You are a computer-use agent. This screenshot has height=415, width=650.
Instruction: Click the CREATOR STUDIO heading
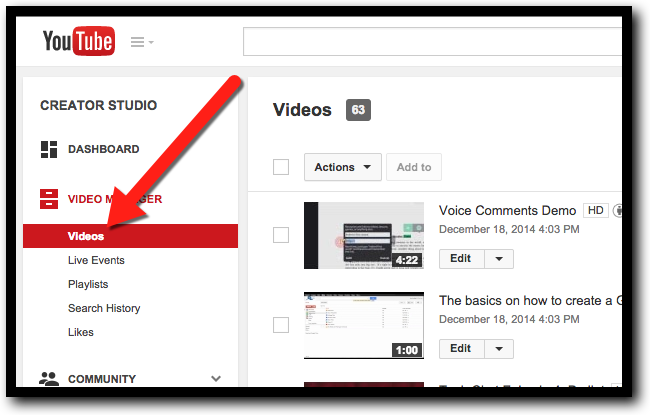[x=99, y=105]
